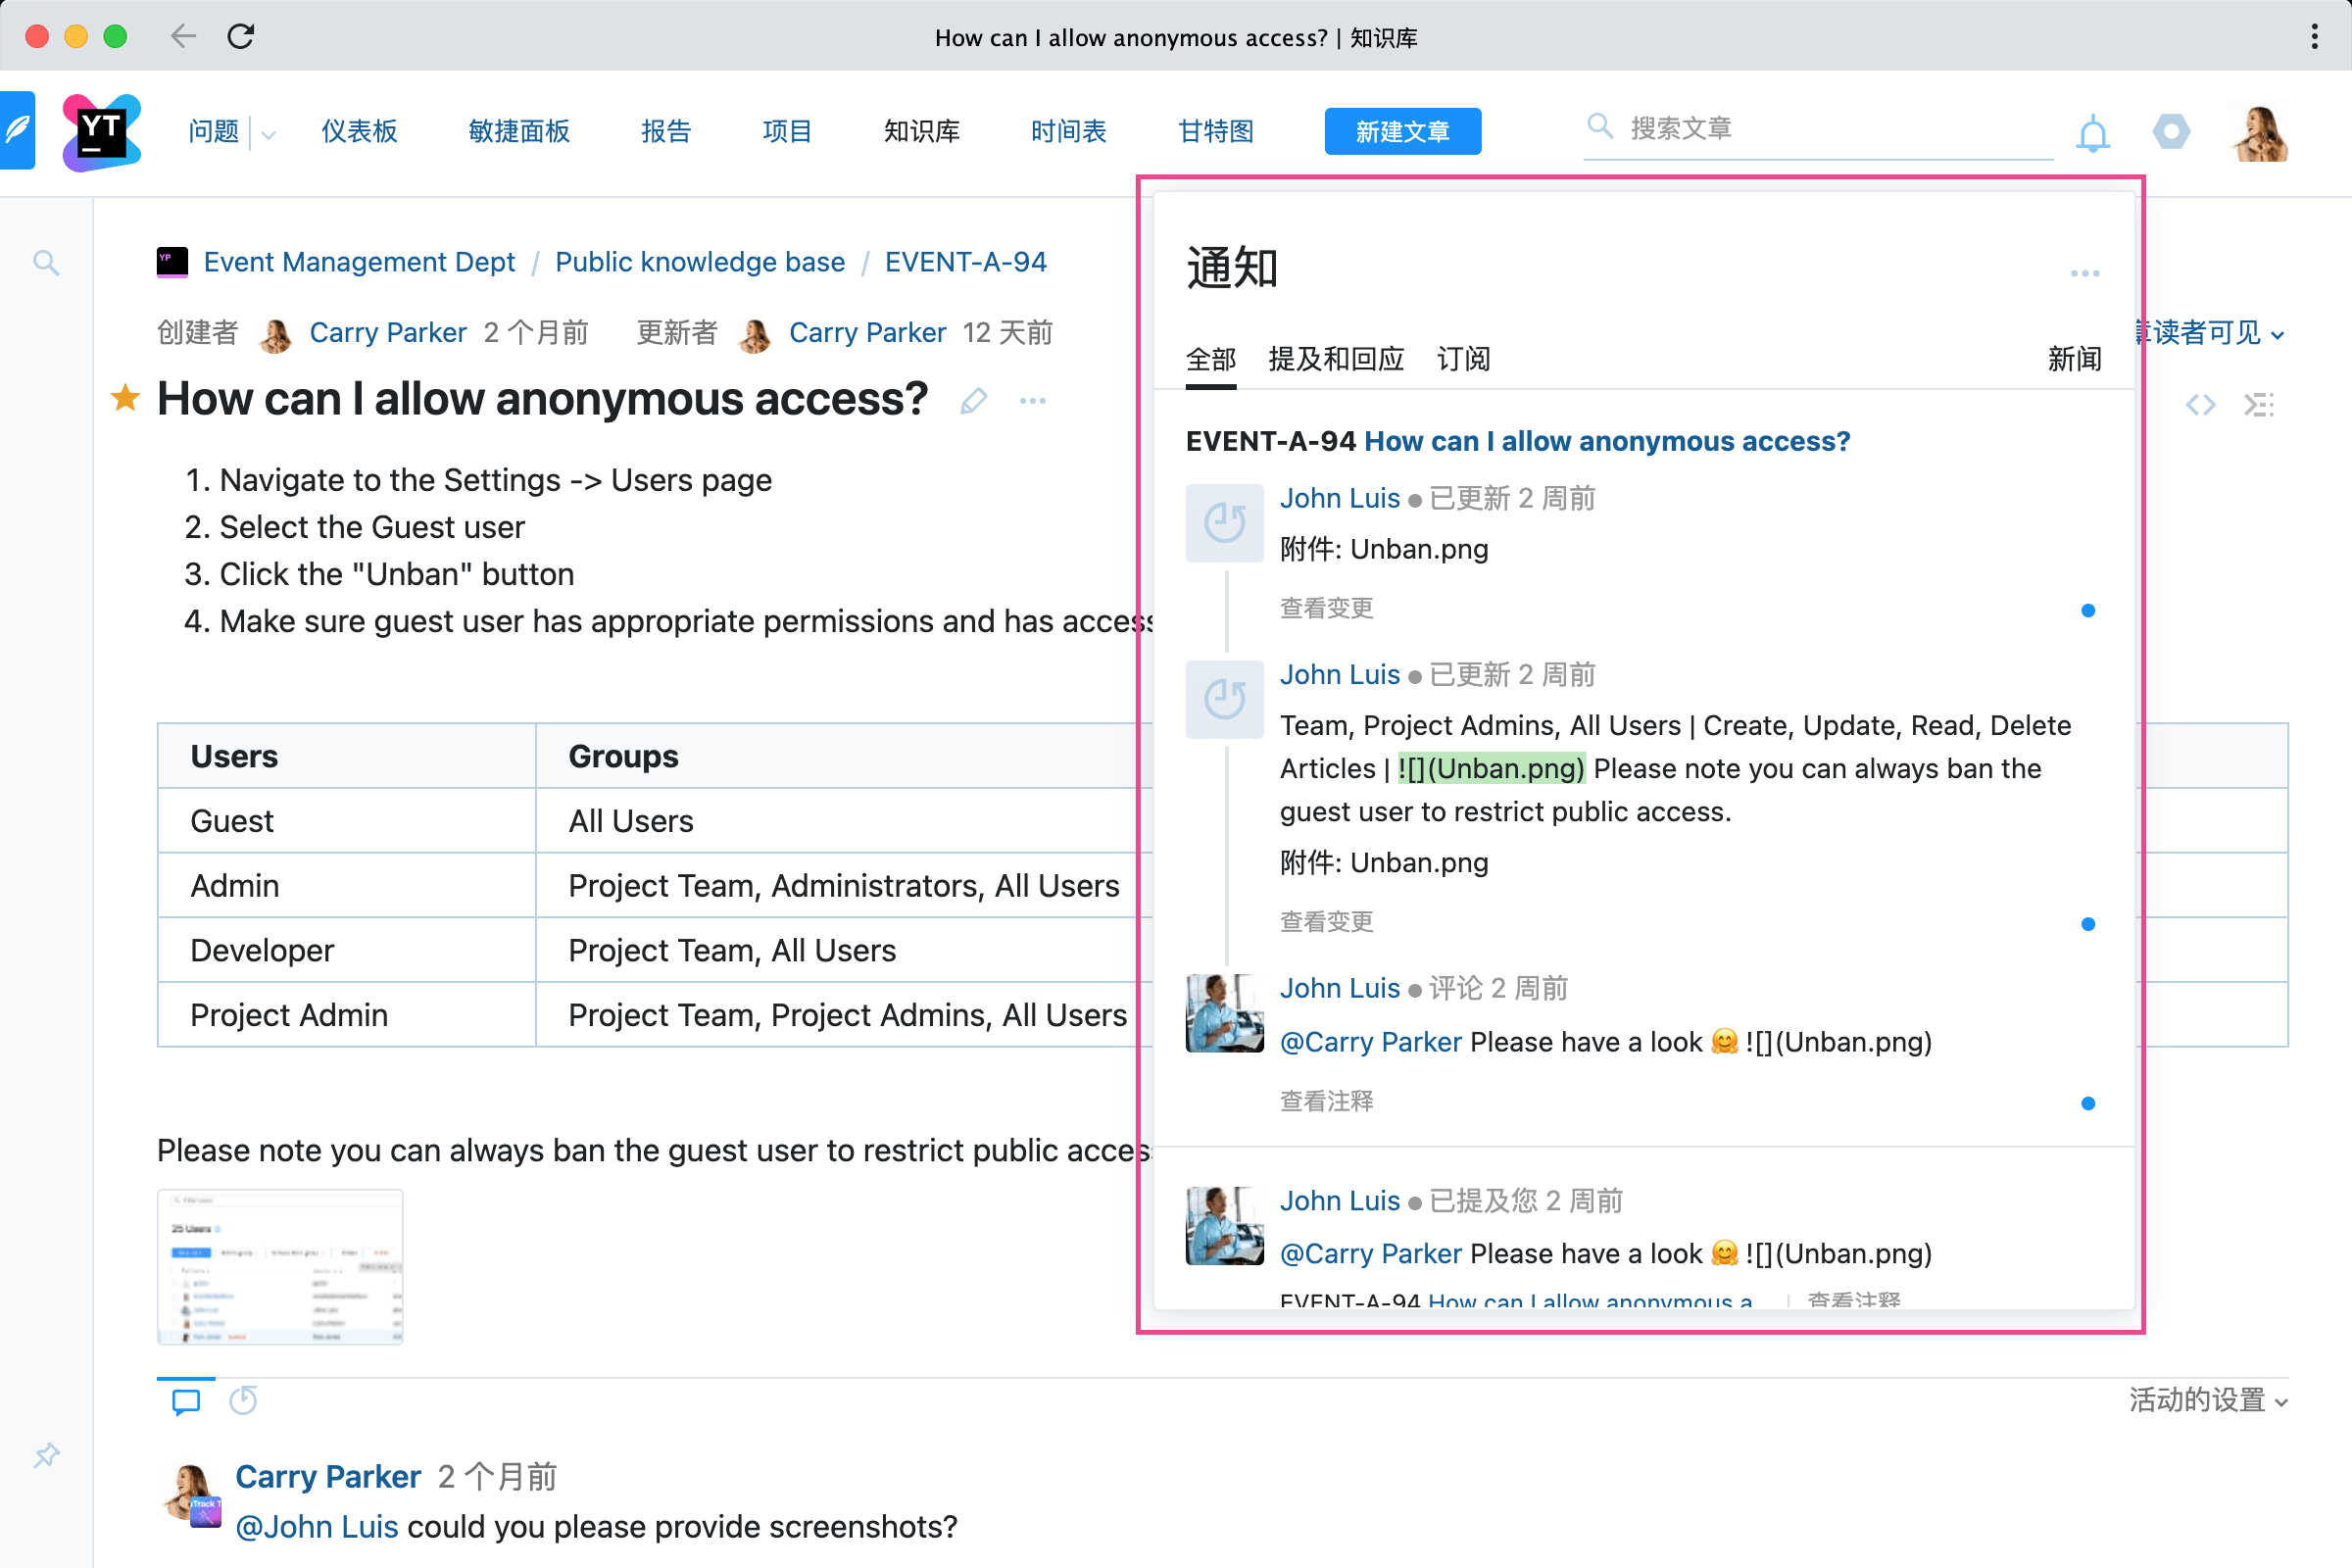
Task: Toggle unread dot on John Luis comment
Action: pos(2087,1103)
